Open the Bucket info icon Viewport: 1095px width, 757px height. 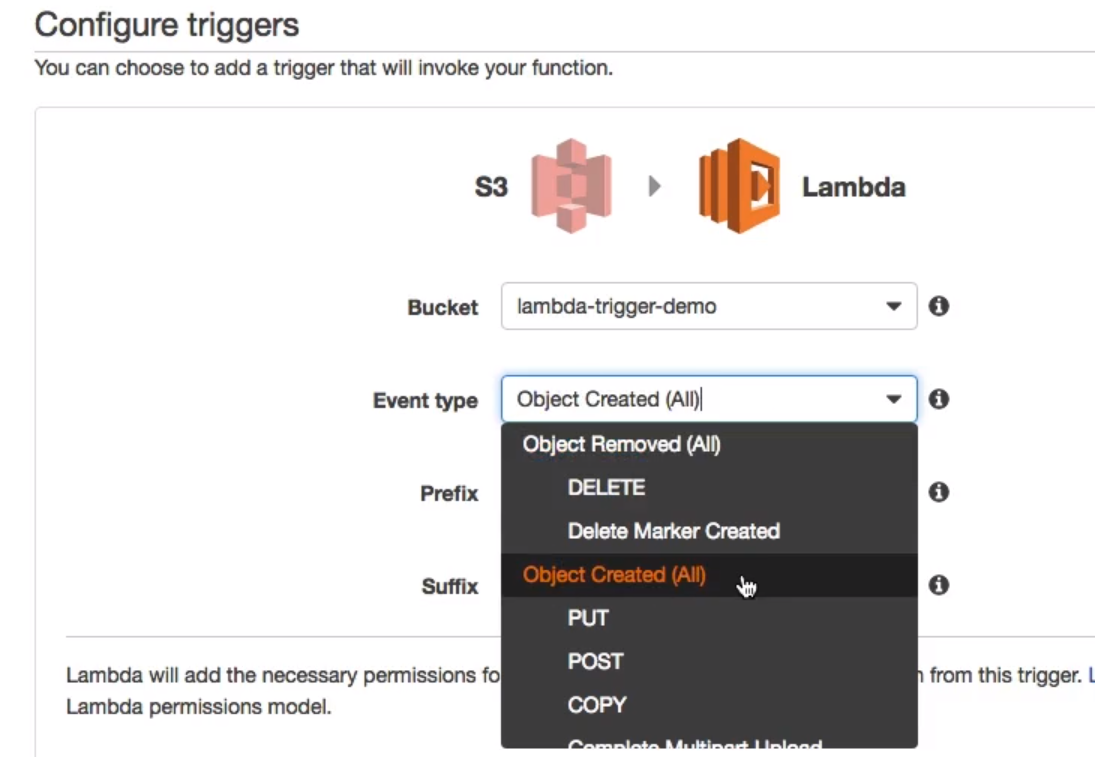point(939,306)
